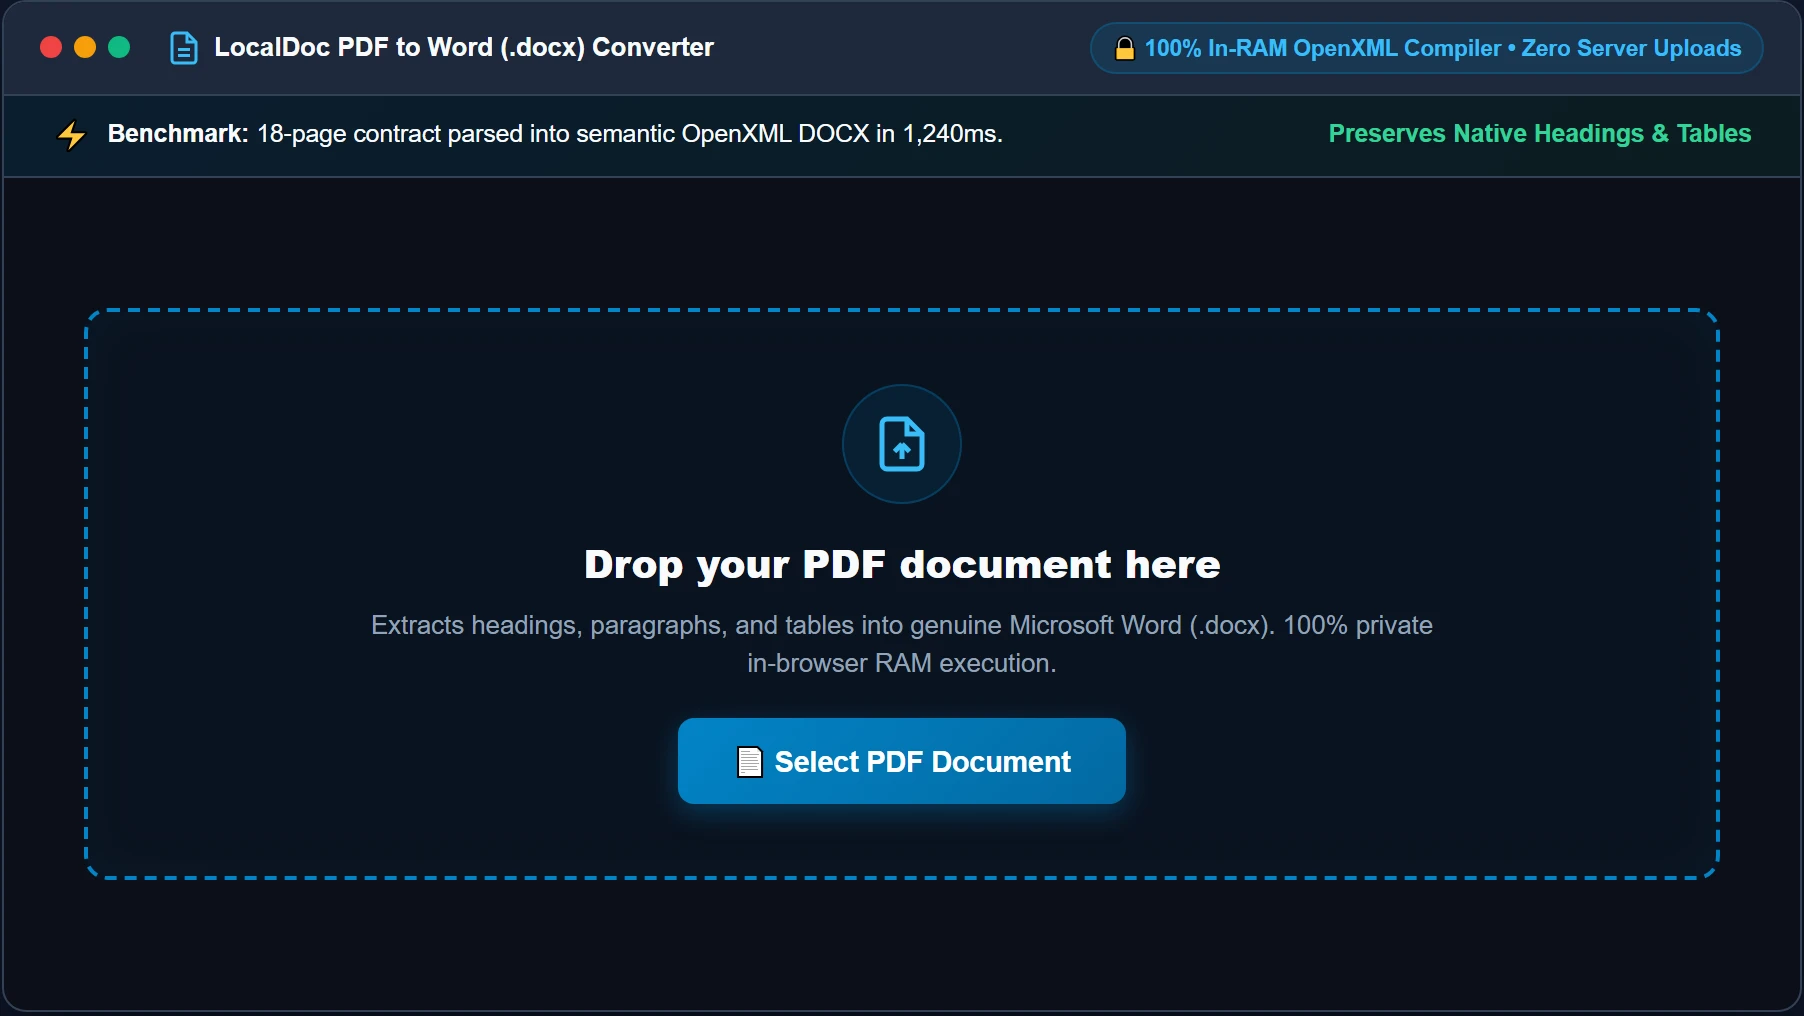Click the orange minimize window dot
The height and width of the screenshot is (1016, 1804).
[85, 47]
